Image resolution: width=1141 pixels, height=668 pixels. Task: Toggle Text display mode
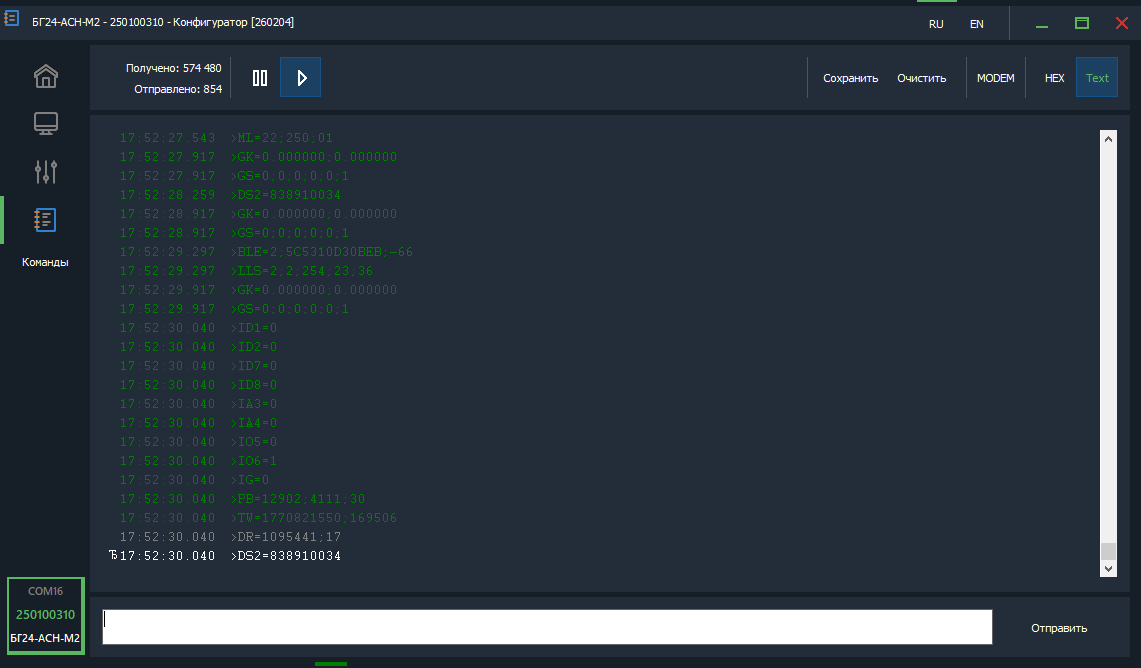pos(1097,78)
